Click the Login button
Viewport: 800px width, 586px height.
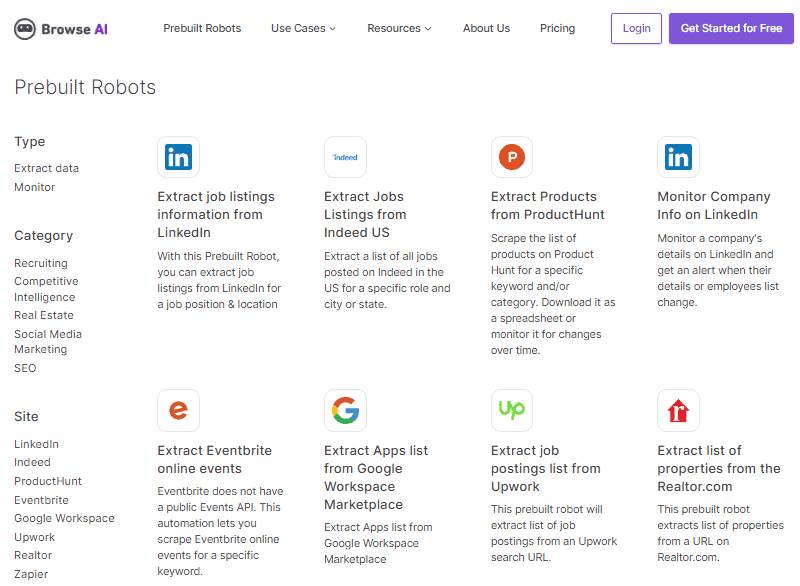pos(636,29)
